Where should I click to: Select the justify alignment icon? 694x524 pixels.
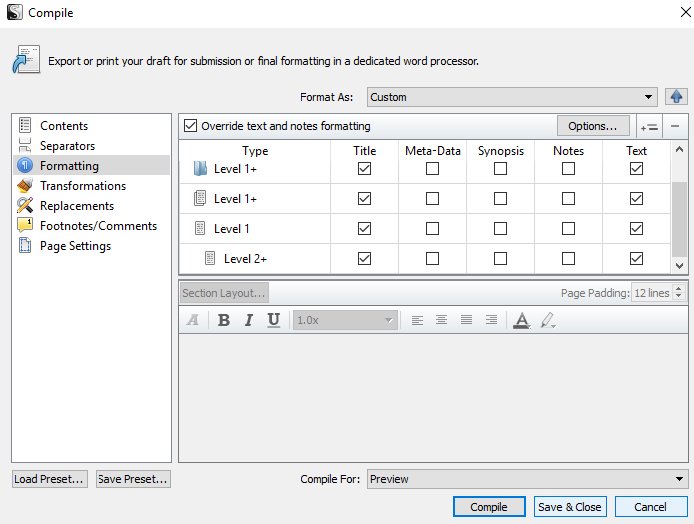(x=466, y=320)
